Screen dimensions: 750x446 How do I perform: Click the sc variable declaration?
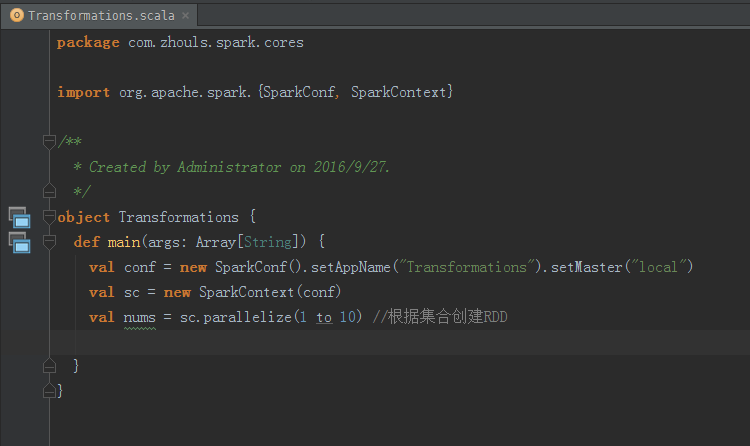[x=132, y=292]
